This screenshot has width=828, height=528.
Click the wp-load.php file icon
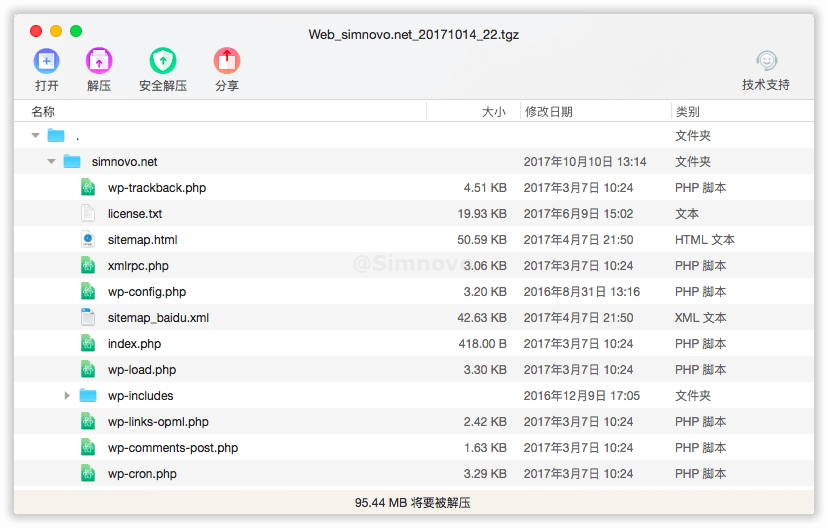tap(88, 370)
